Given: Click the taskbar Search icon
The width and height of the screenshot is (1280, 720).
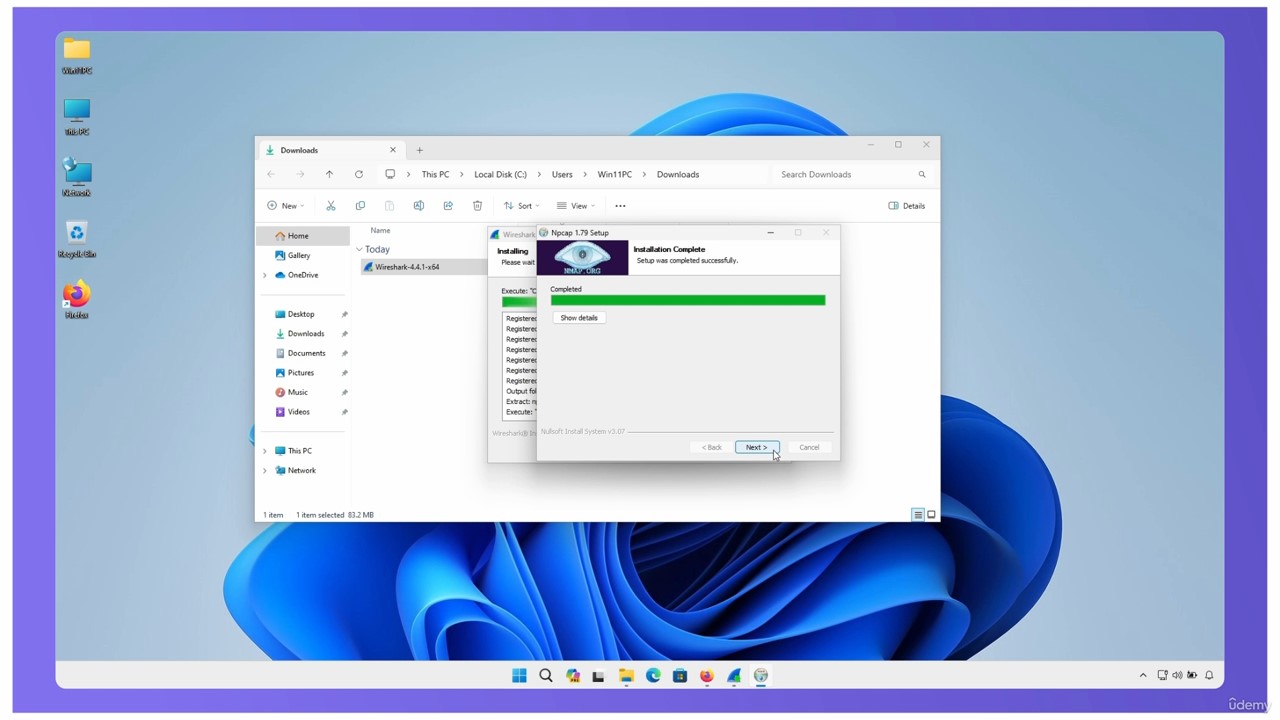Looking at the screenshot, I should pos(546,676).
